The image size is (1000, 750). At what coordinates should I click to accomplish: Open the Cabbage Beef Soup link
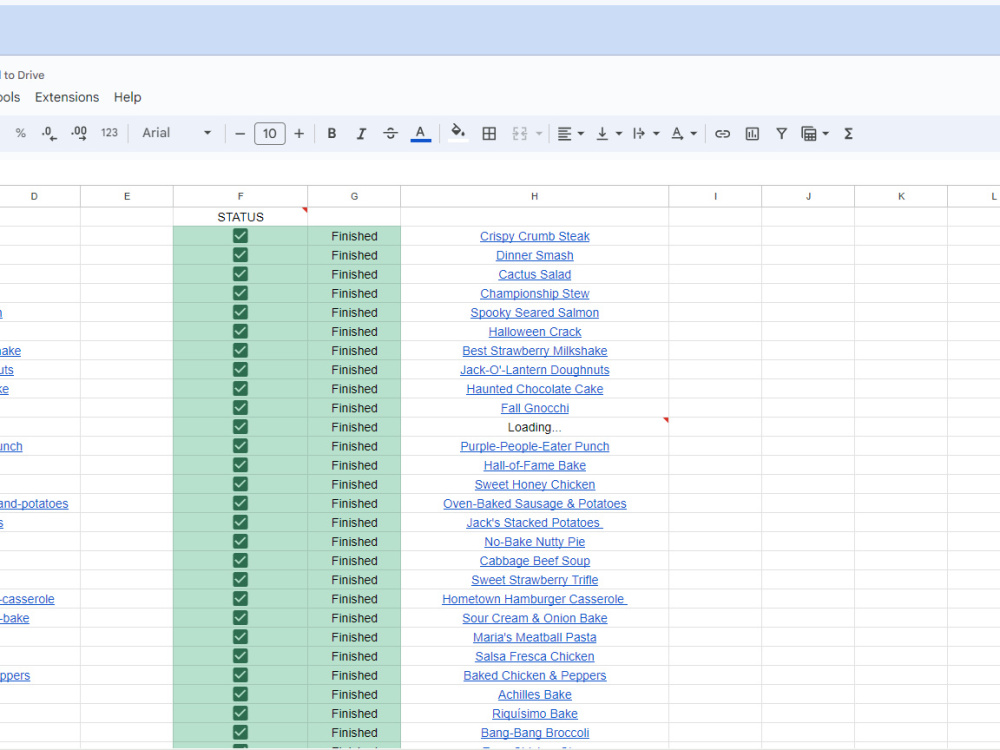534,560
